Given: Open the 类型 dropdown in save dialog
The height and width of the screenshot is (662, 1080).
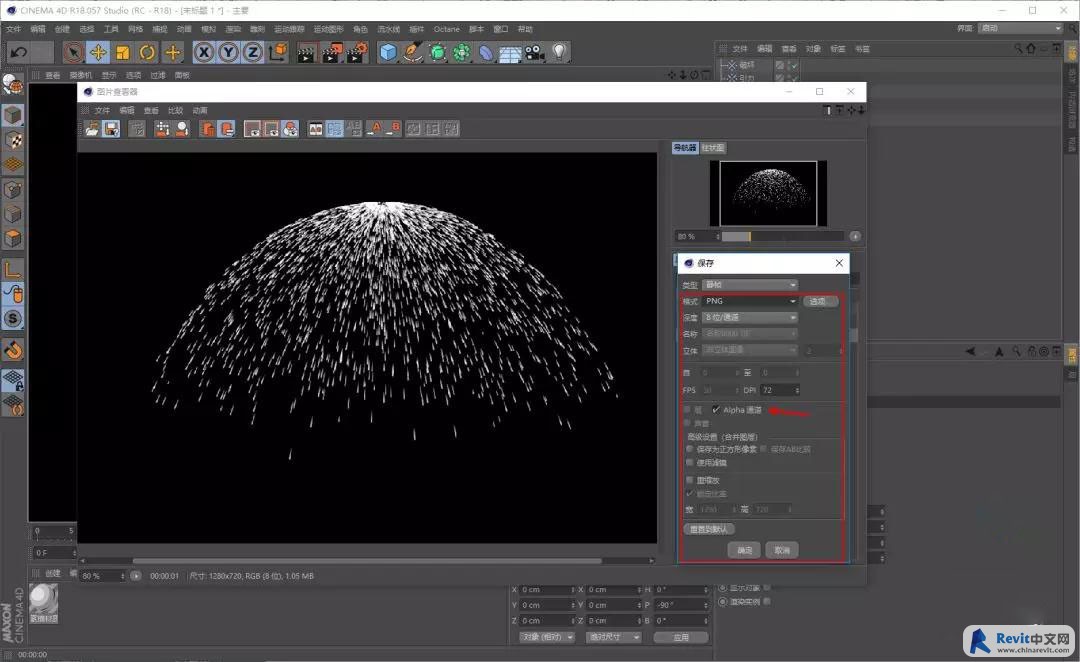Looking at the screenshot, I should tap(750, 285).
